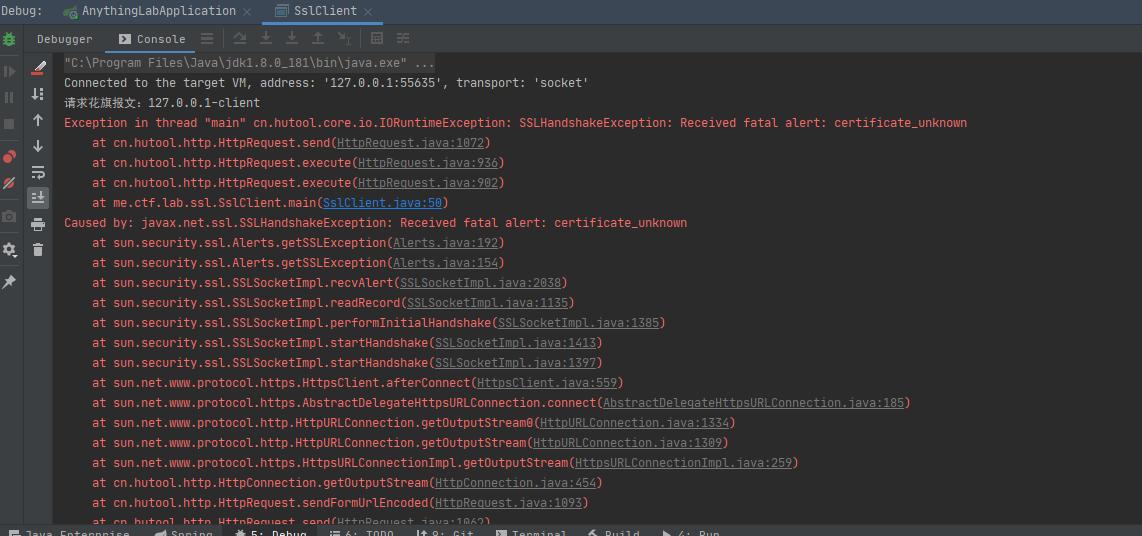1142x536 pixels.
Task: Open SSLSocketImpl.java:1385 link
Action: click(x=578, y=323)
